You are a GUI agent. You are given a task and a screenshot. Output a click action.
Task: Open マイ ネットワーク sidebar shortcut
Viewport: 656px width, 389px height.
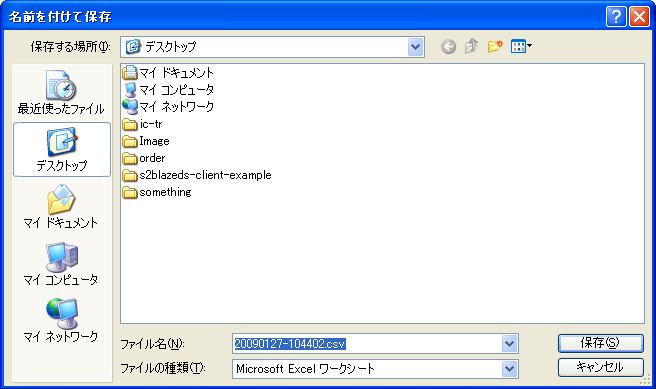pos(61,320)
